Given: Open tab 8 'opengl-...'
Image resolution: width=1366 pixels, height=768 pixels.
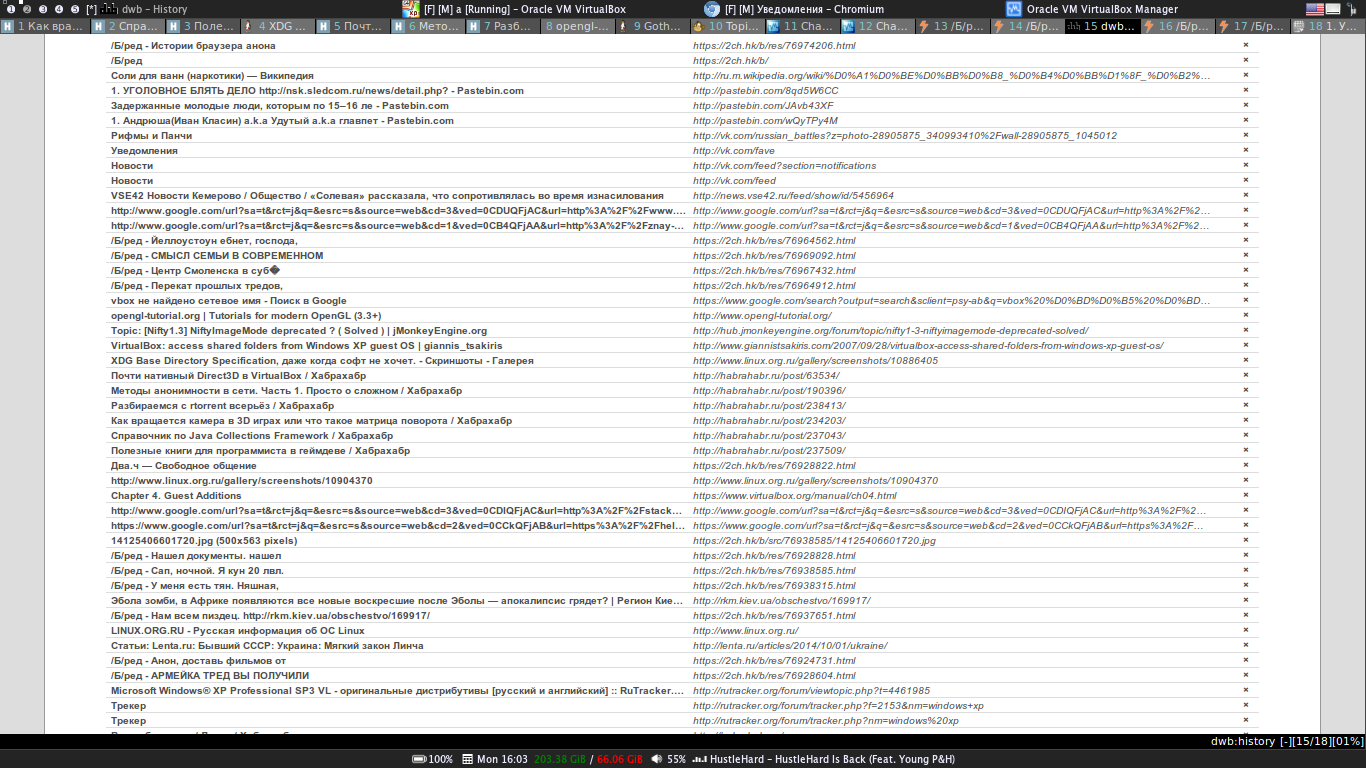Looking at the screenshot, I should tap(577, 26).
